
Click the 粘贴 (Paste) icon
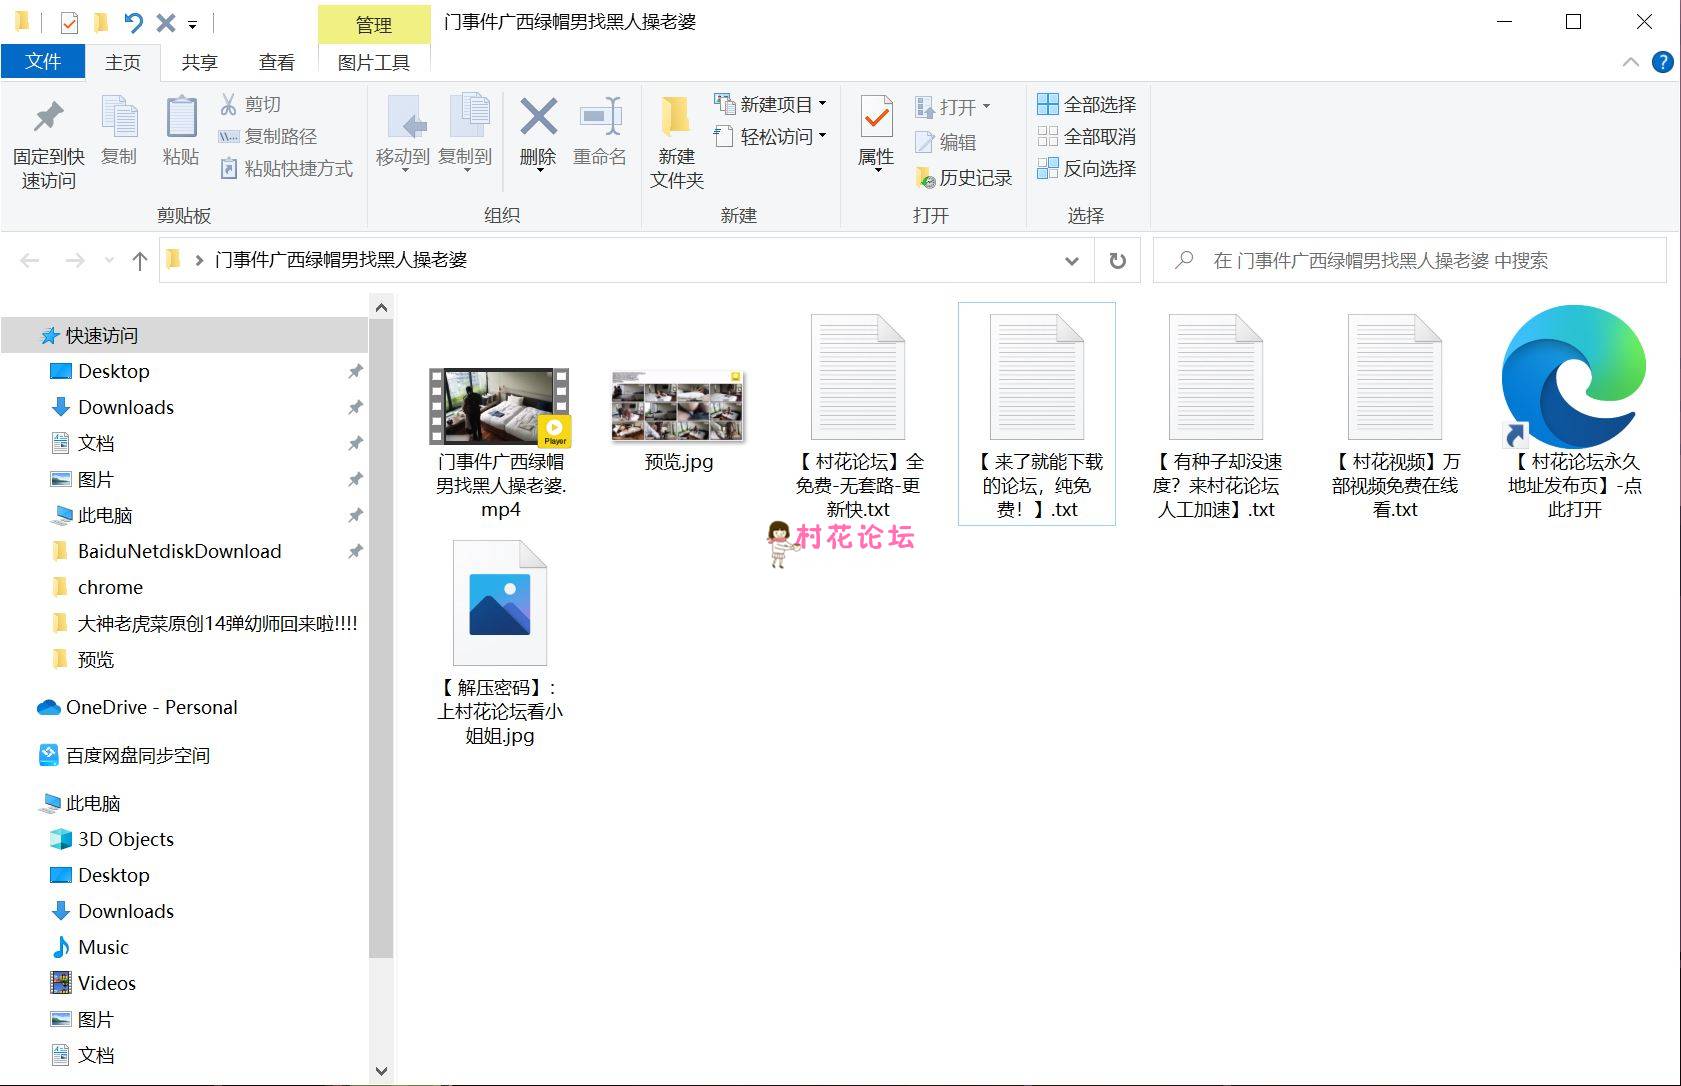[x=181, y=120]
